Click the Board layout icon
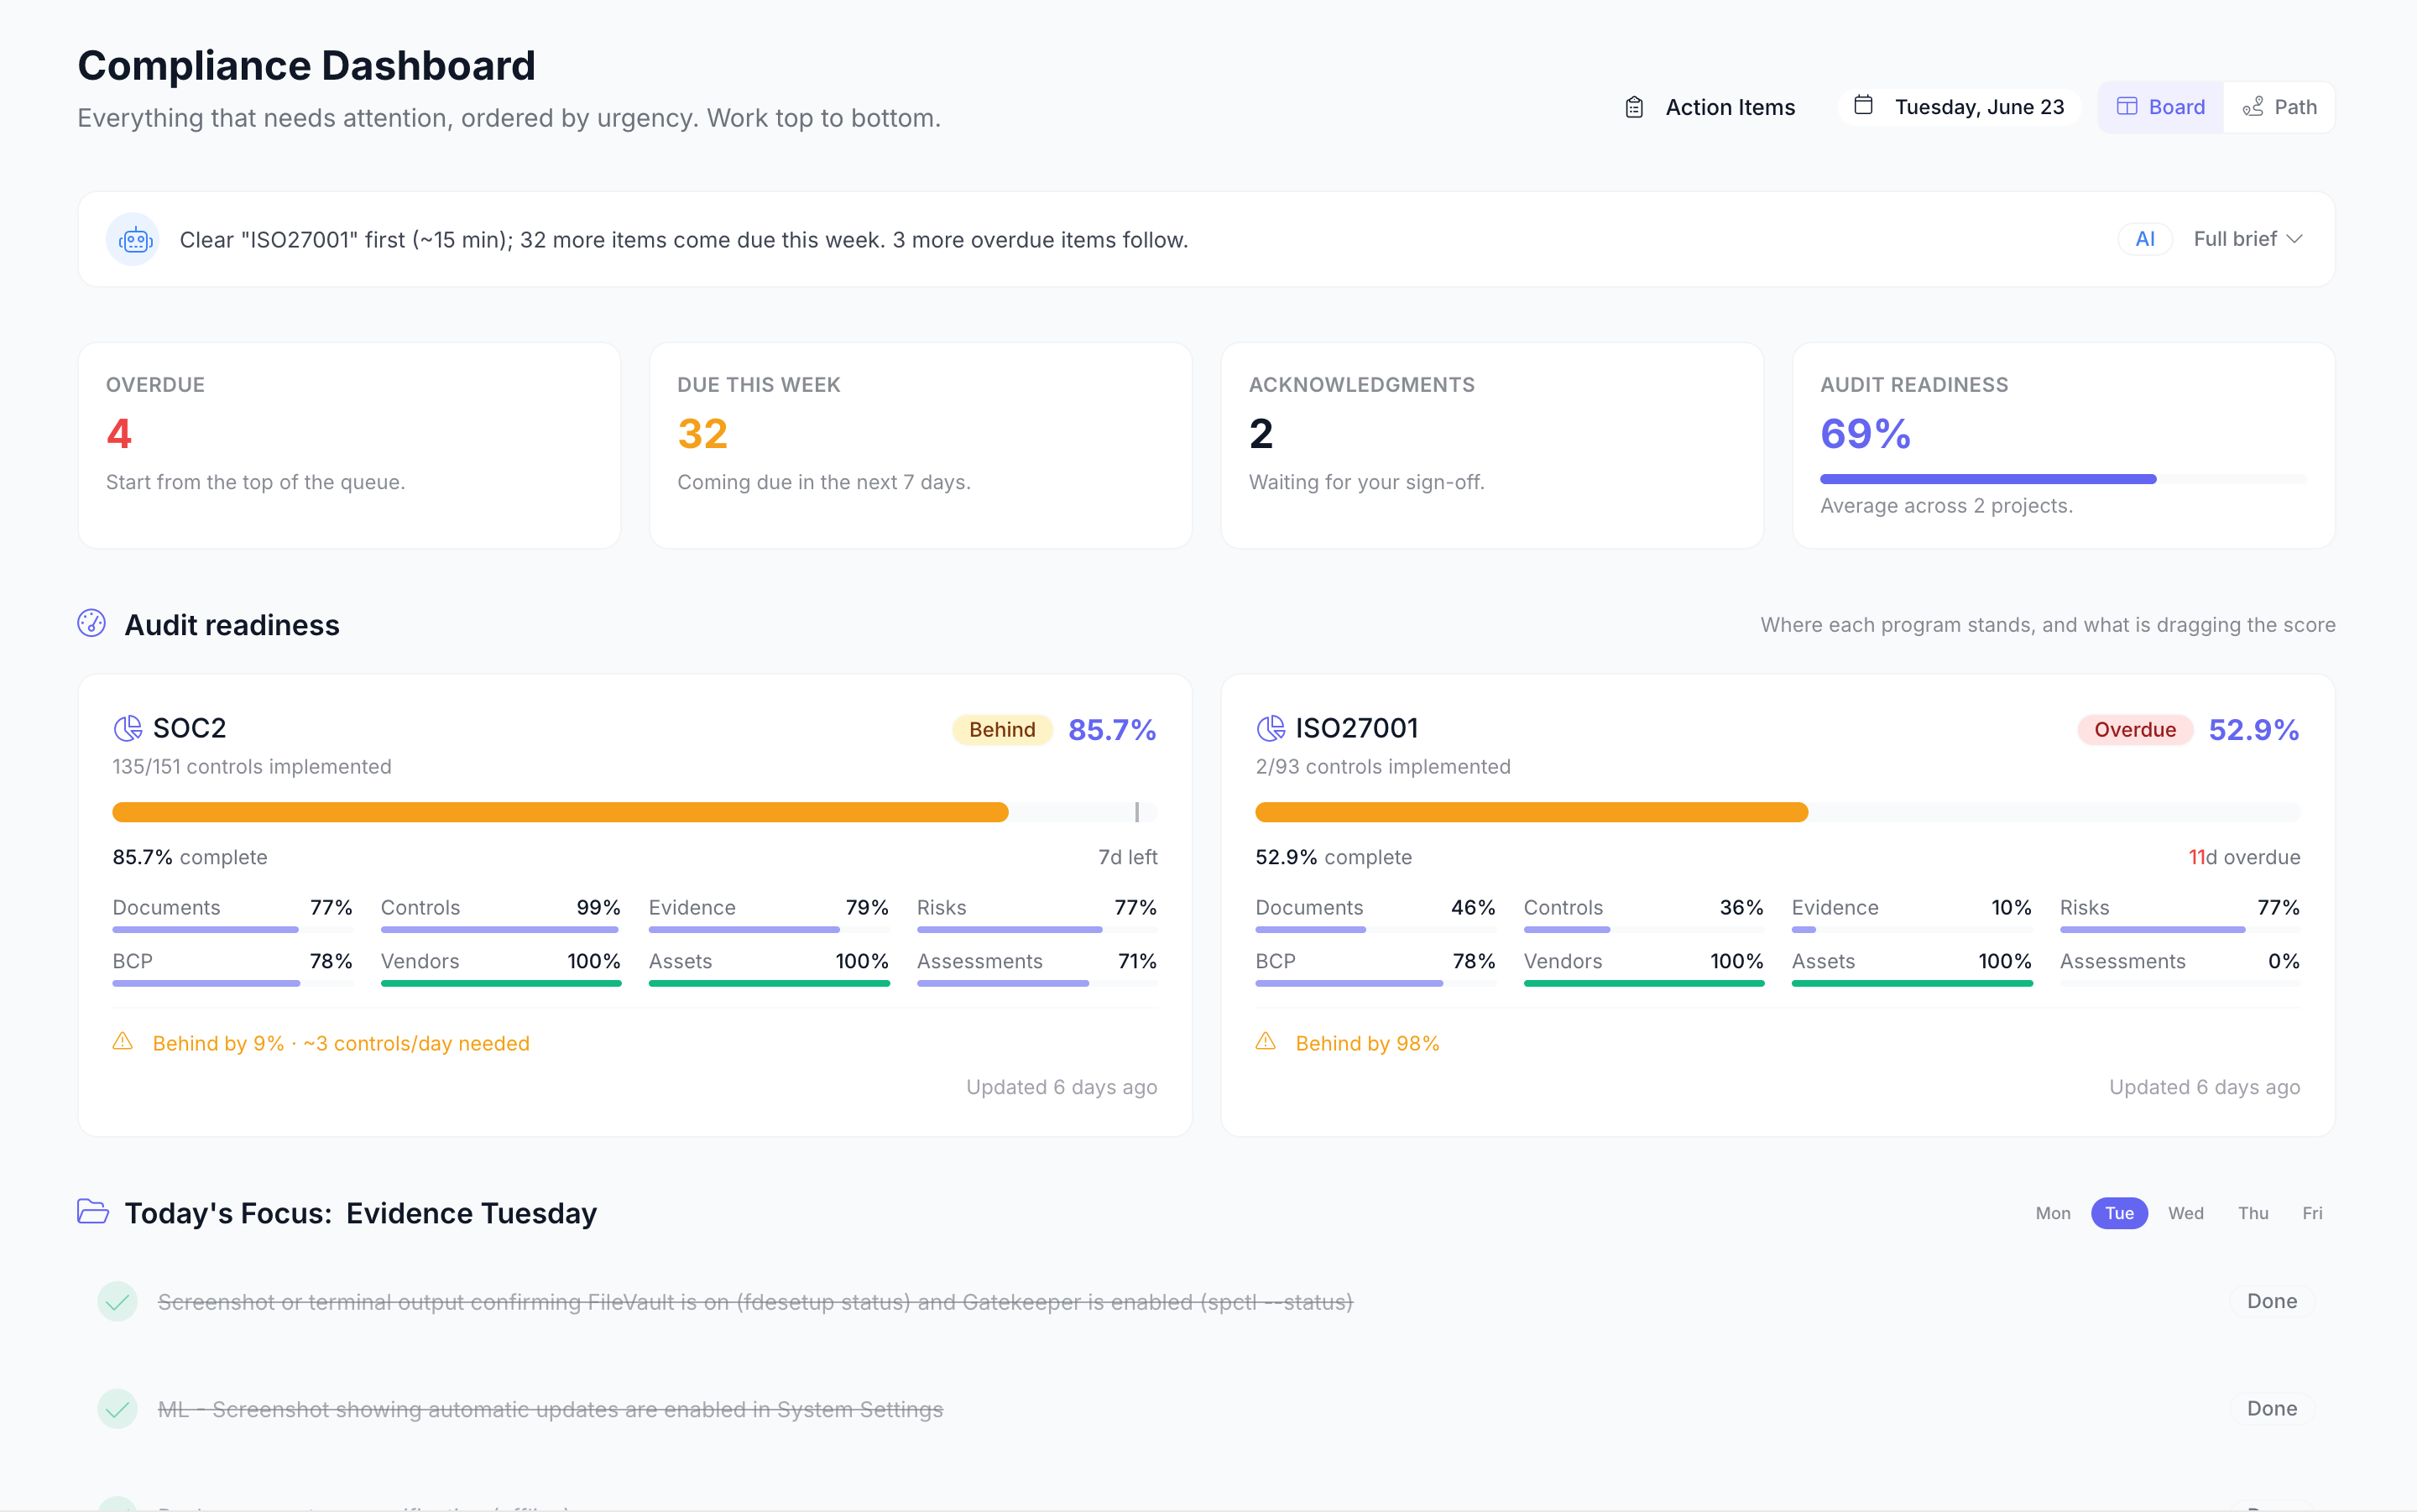Viewport: 2417px width, 1512px height. point(2127,107)
